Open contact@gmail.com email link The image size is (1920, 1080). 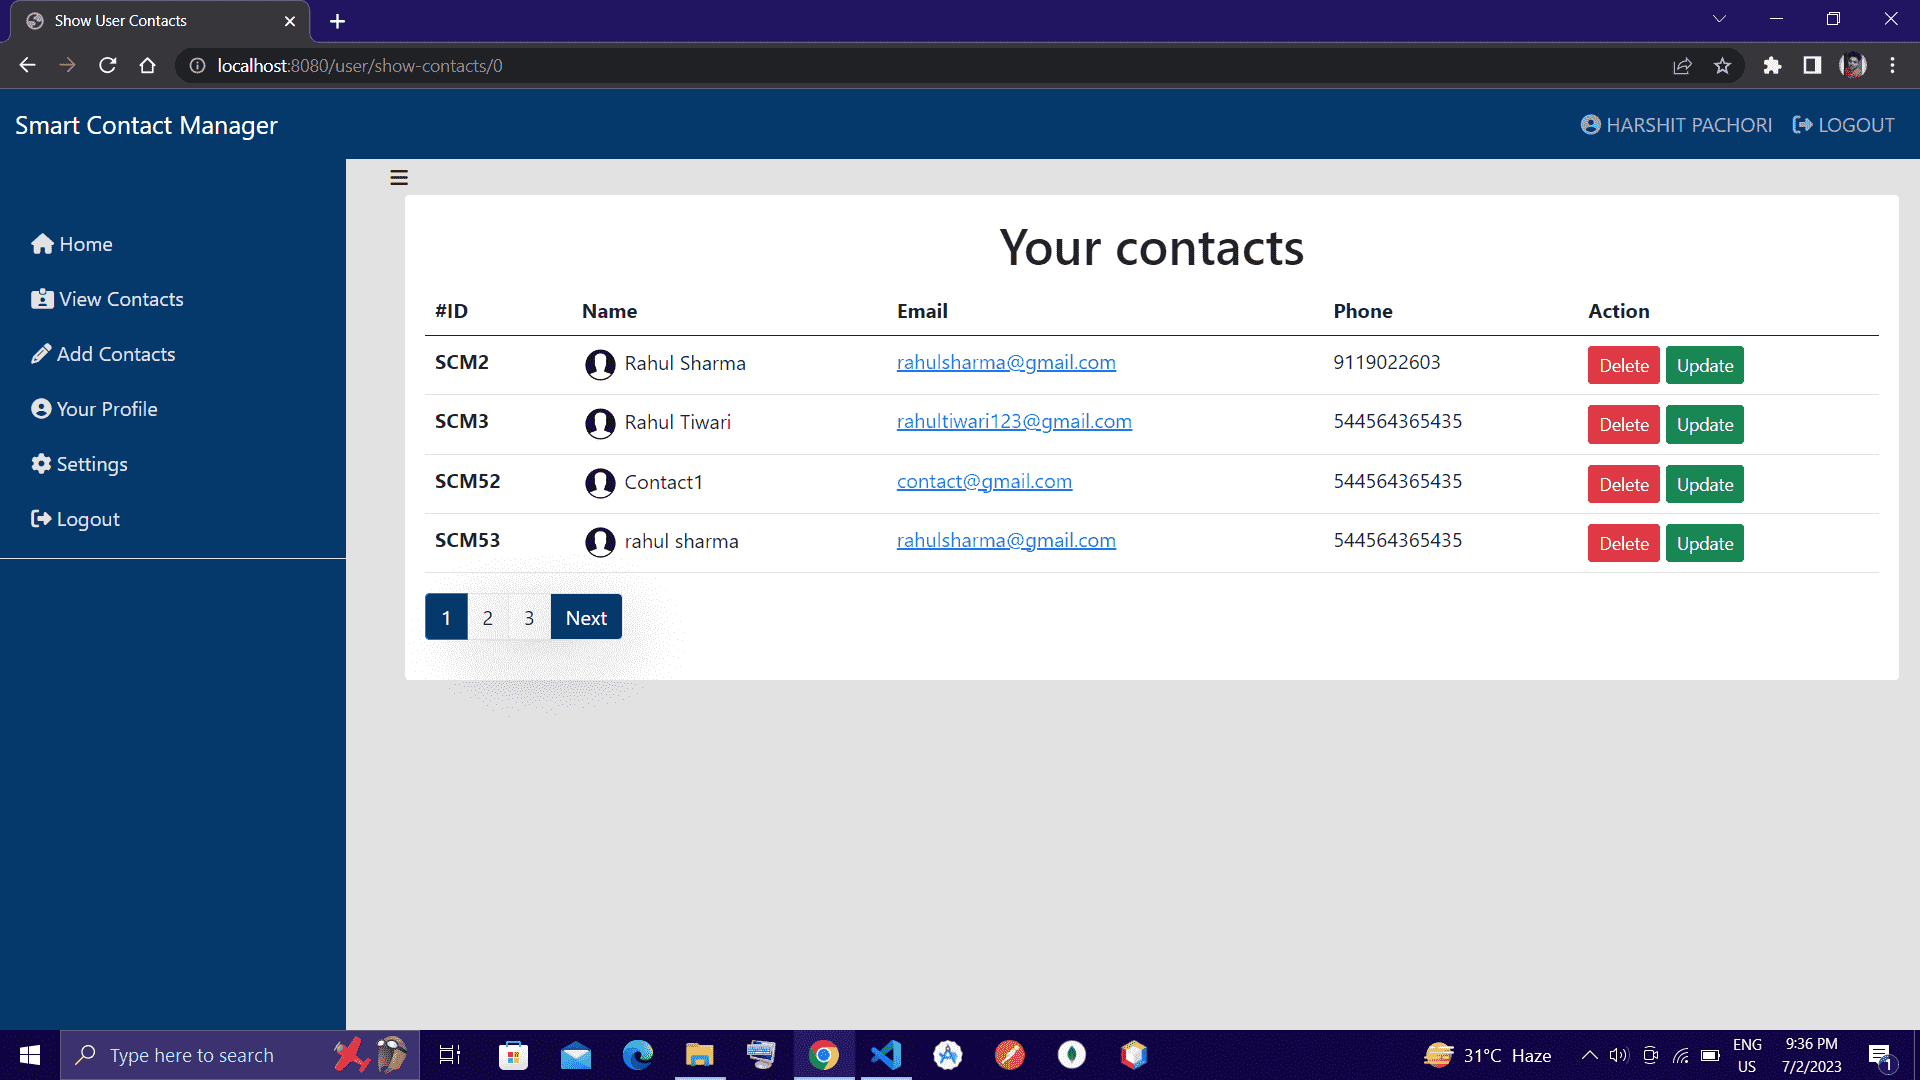click(984, 481)
